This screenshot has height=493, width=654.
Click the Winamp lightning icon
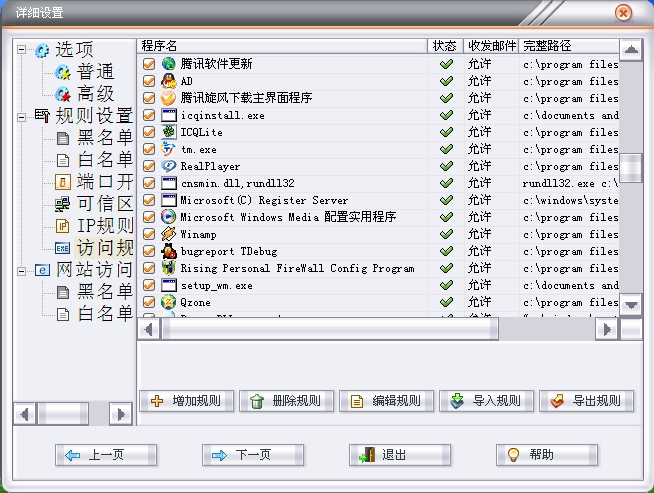click(x=169, y=234)
